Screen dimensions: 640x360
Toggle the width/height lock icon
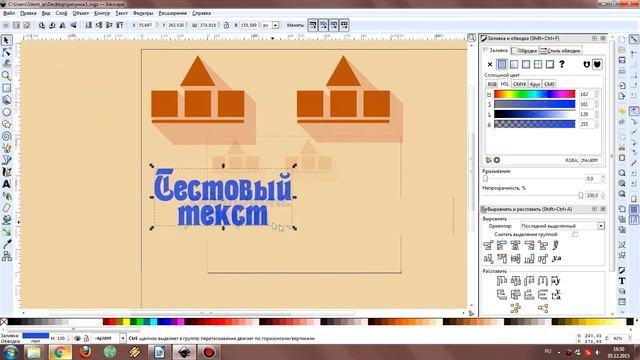pos(226,25)
